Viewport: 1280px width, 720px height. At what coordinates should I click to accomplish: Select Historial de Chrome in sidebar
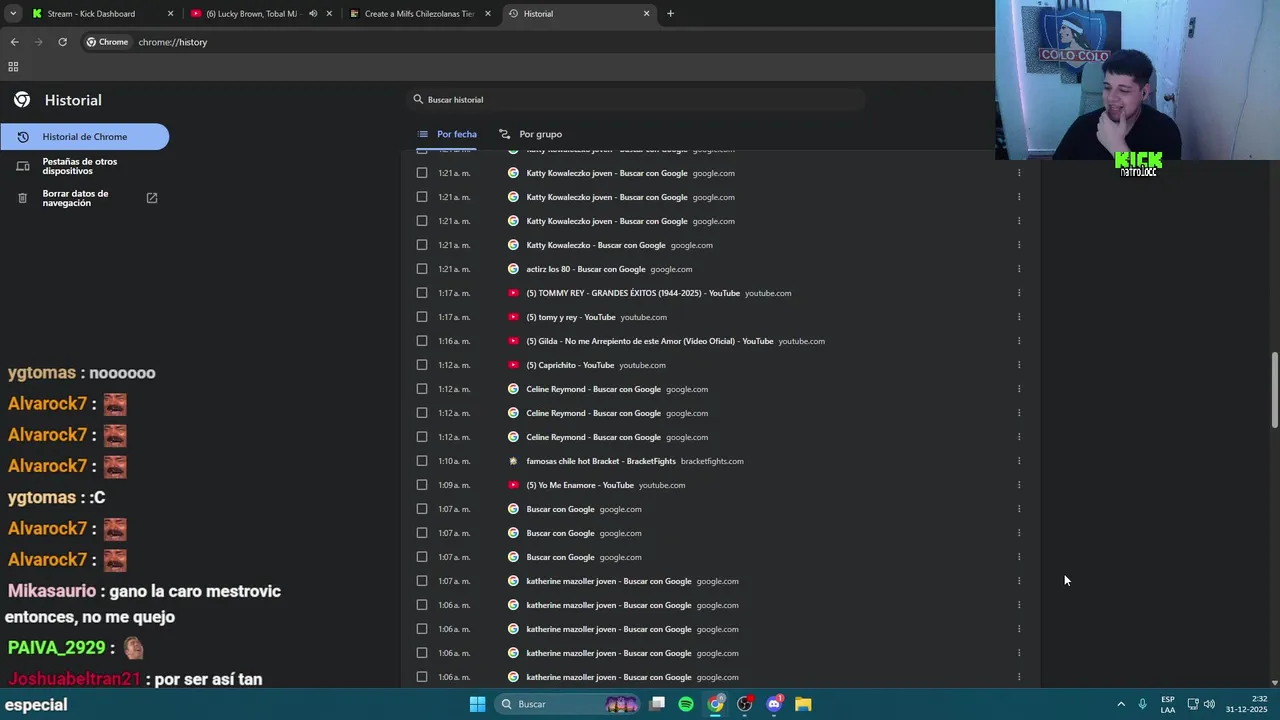click(85, 137)
